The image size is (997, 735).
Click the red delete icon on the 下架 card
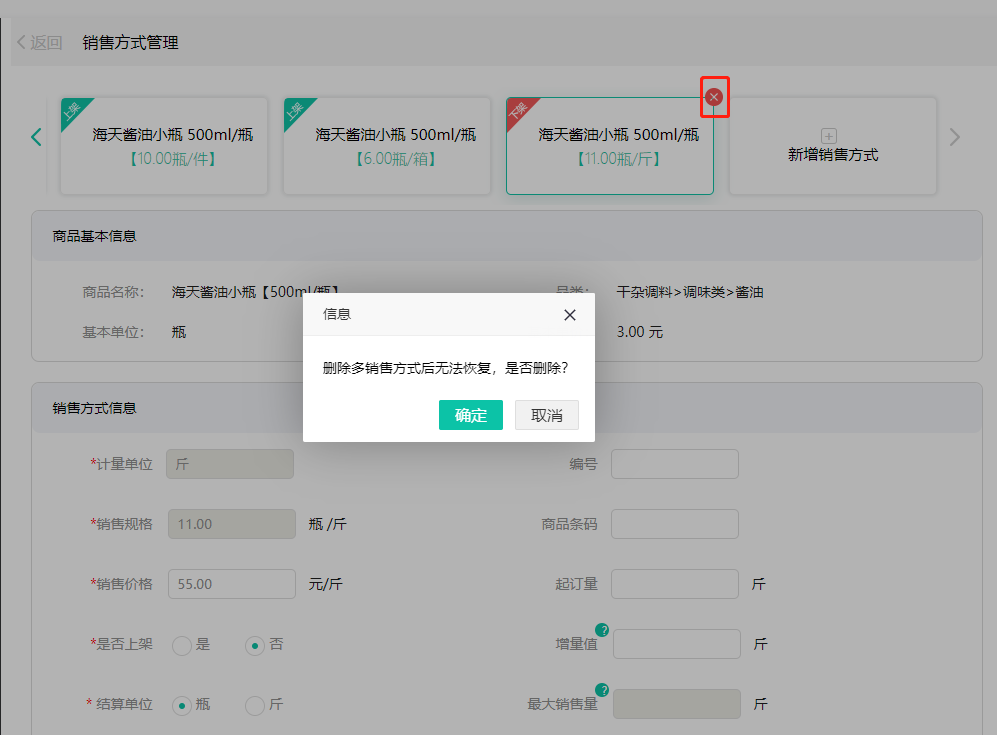pos(714,97)
